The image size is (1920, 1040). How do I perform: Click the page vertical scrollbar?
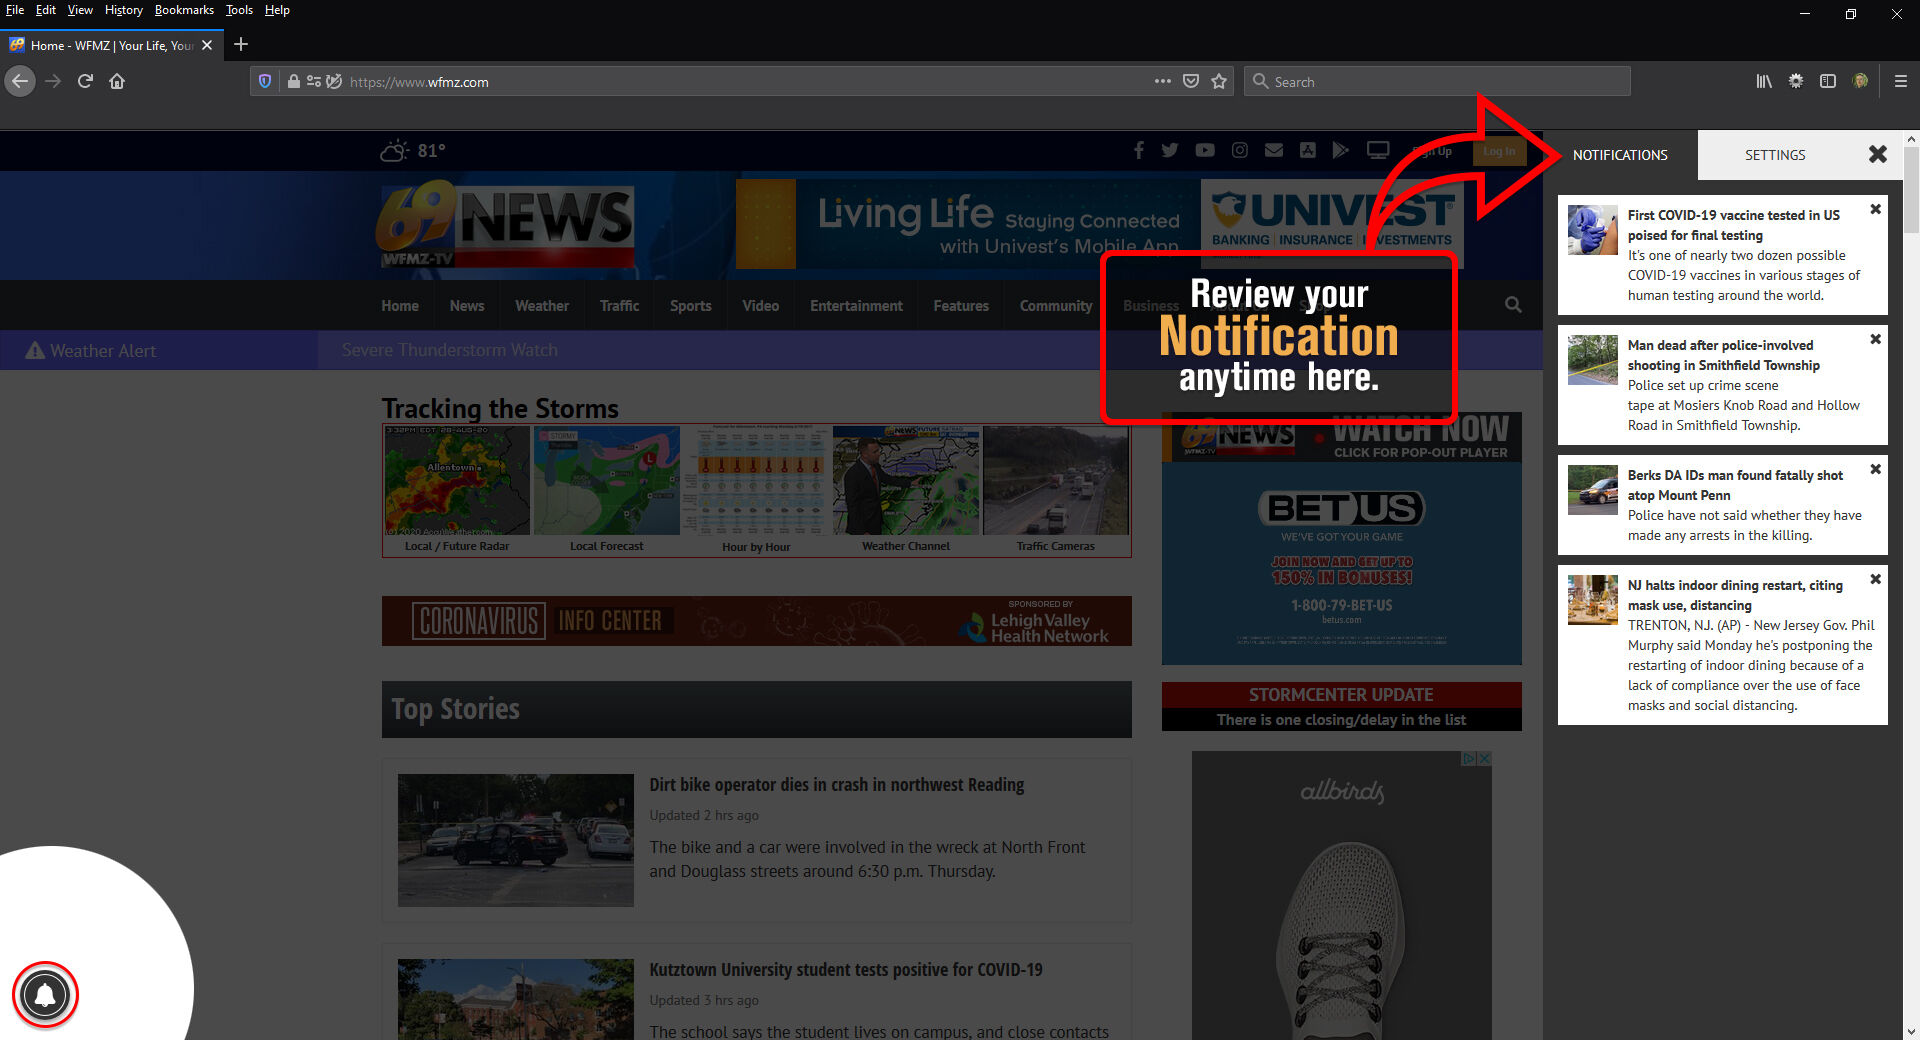[x=1911, y=190]
